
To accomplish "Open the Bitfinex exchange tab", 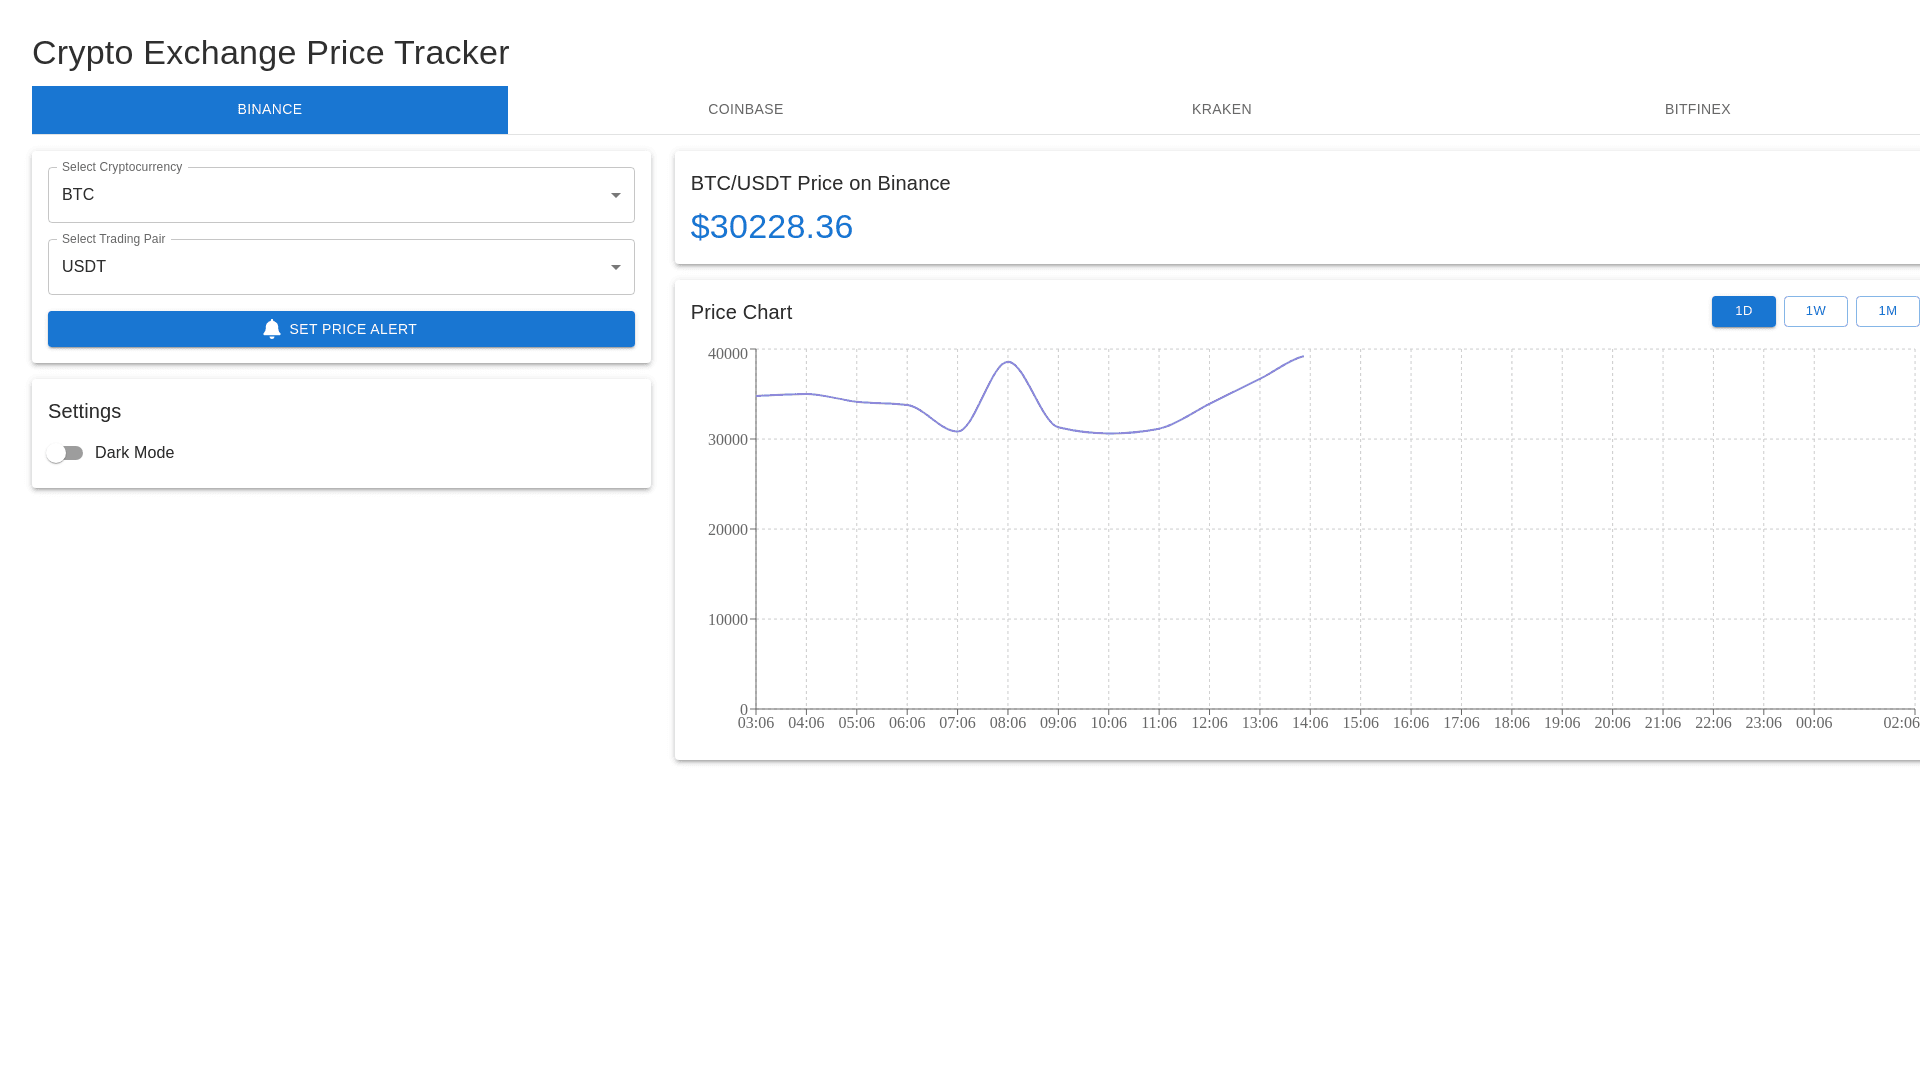I will (1697, 110).
